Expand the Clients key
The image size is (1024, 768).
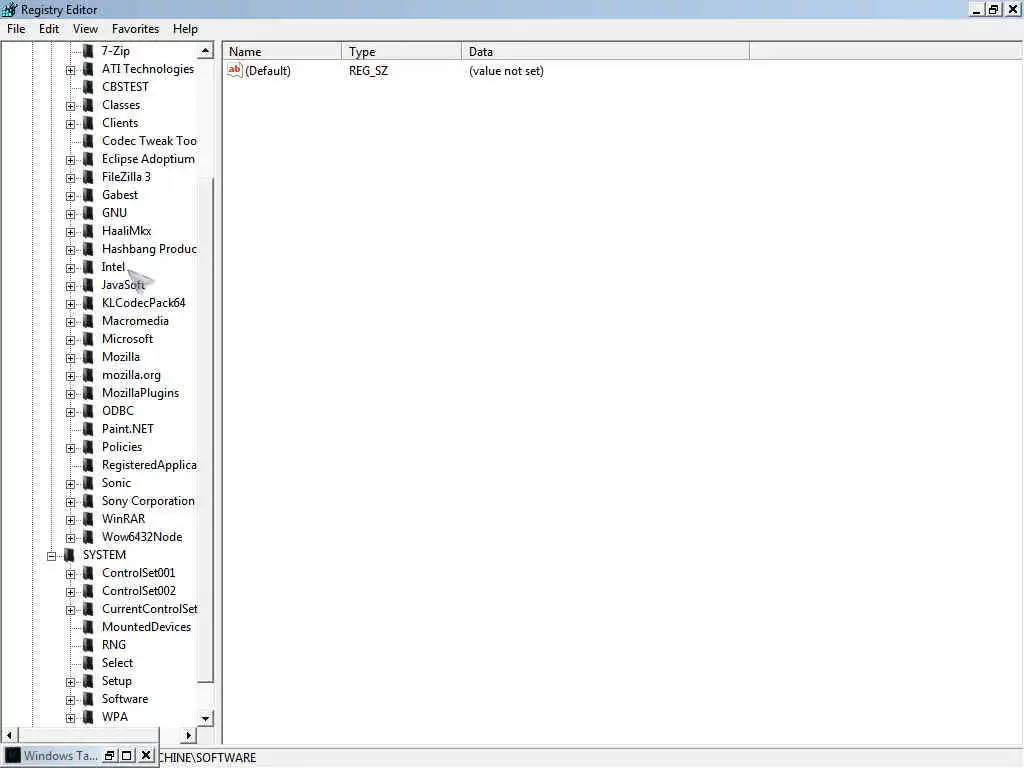point(71,124)
